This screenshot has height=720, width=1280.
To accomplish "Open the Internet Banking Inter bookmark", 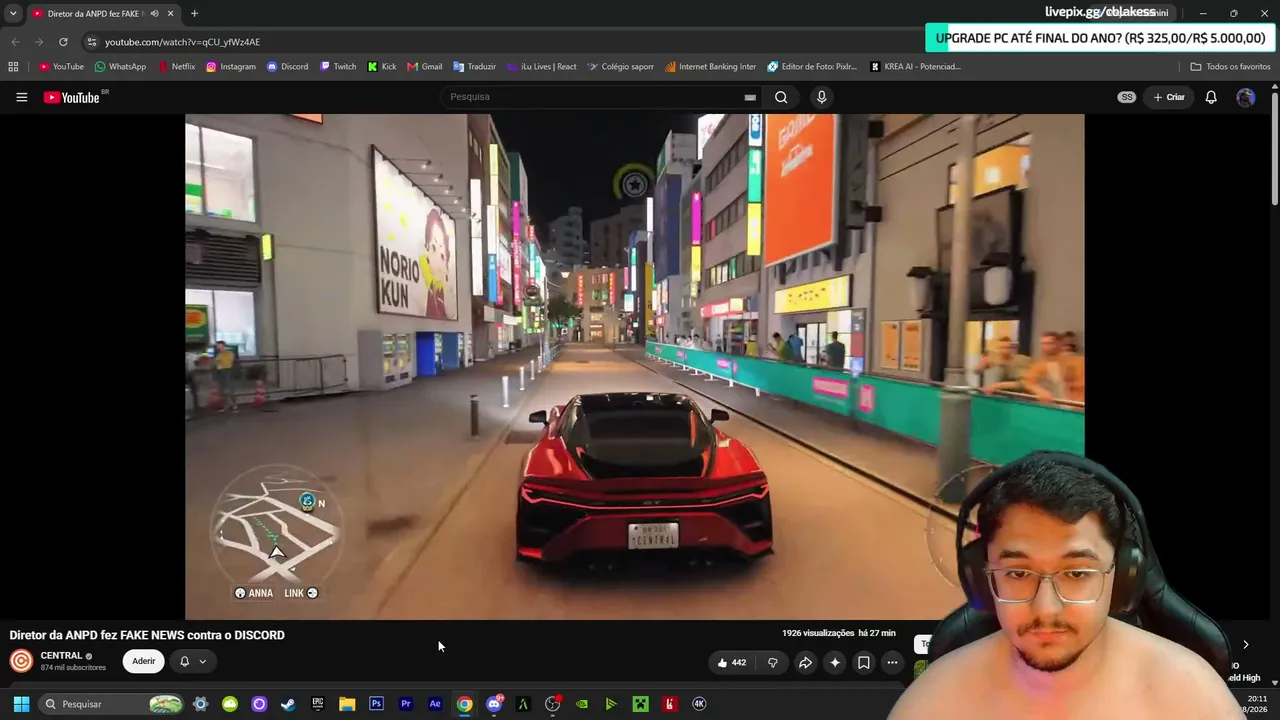I will [x=710, y=67].
